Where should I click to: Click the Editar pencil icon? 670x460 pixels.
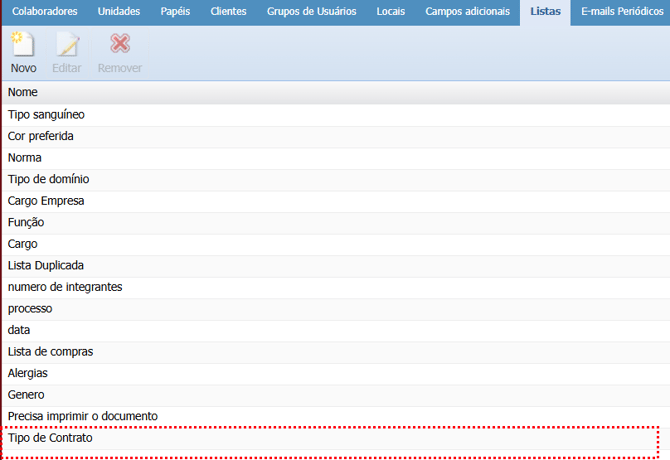click(67, 45)
